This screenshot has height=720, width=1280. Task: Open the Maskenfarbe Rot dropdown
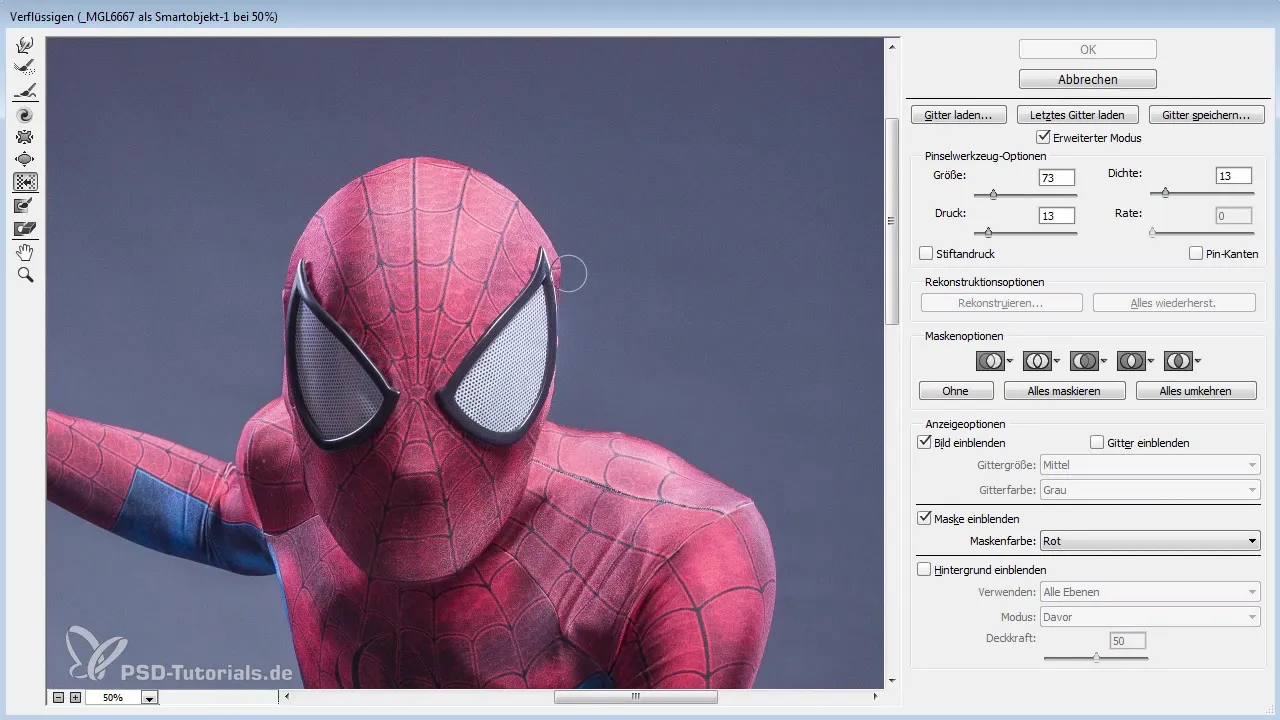(1150, 541)
